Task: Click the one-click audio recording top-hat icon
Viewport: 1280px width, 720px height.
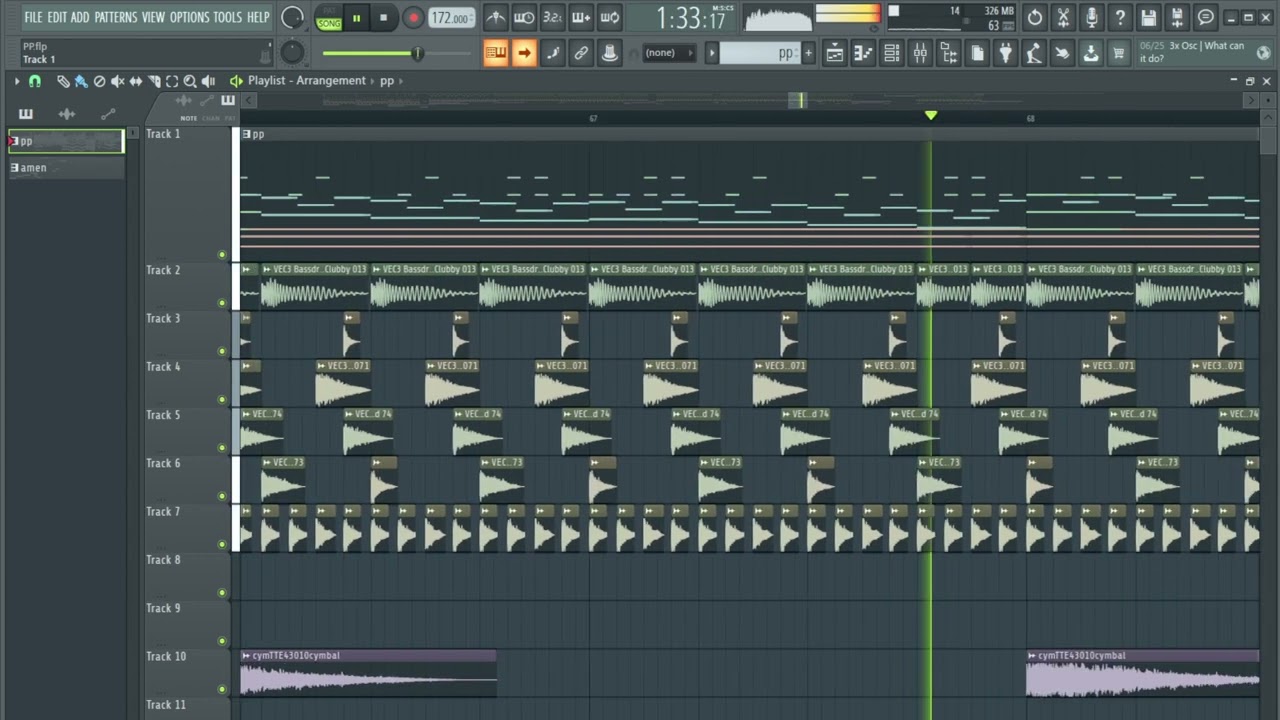Action: [x=609, y=53]
